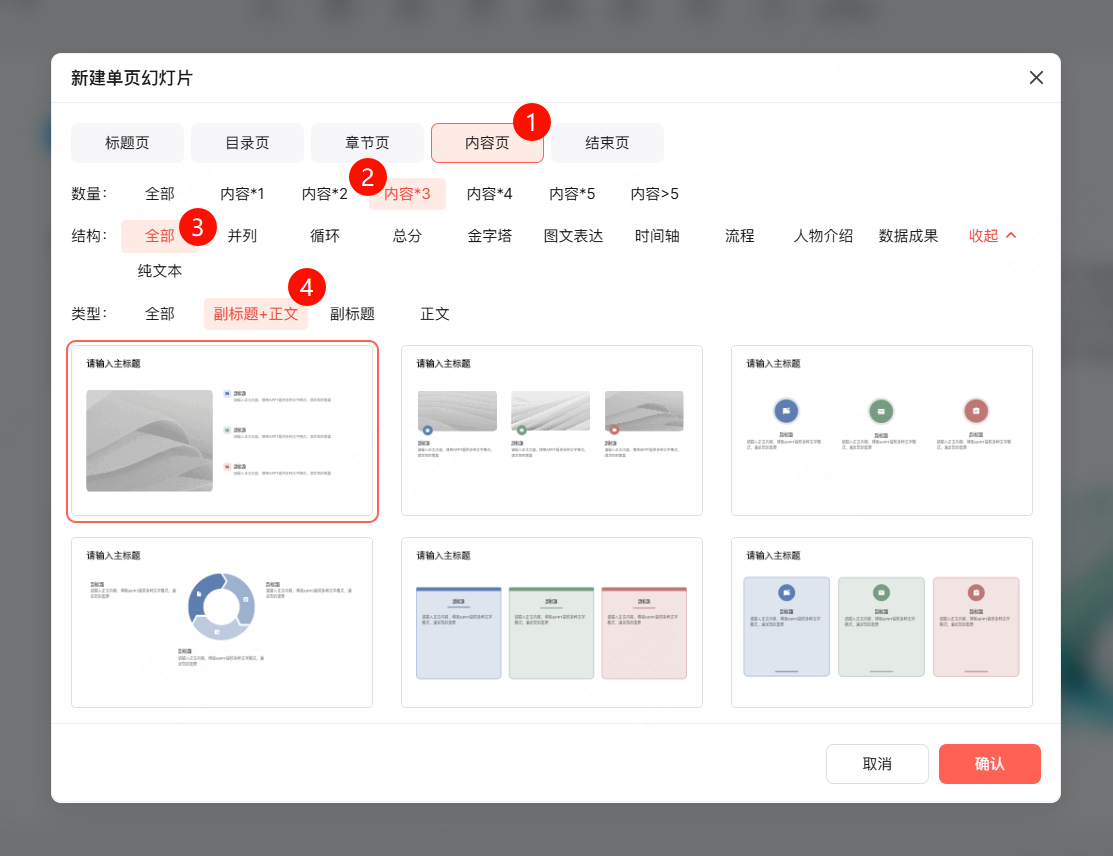
Task: Filter structure by 金字塔
Action: tap(490, 236)
